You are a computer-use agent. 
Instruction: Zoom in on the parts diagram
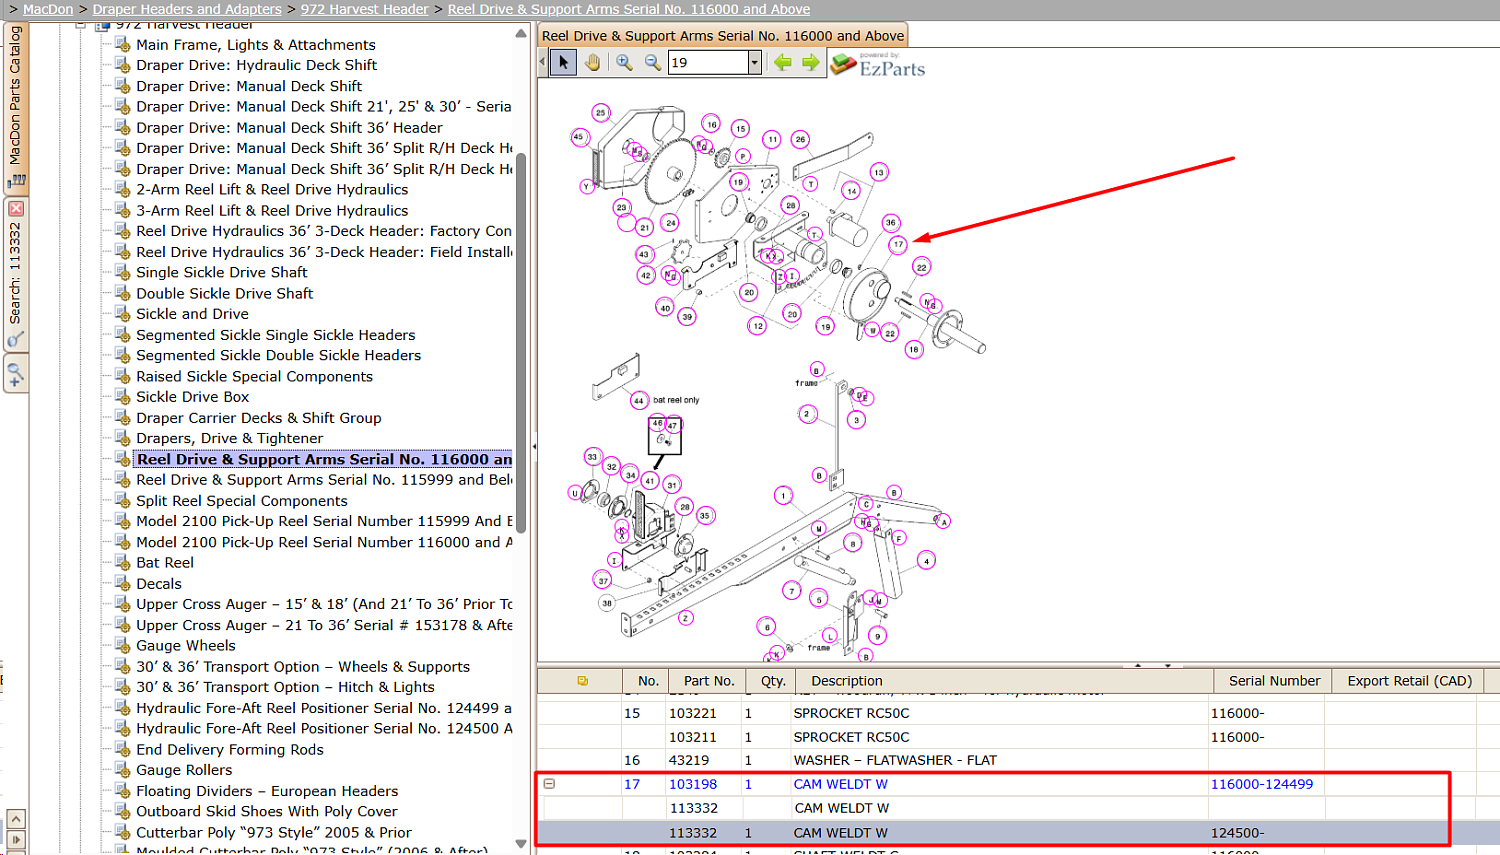click(624, 62)
